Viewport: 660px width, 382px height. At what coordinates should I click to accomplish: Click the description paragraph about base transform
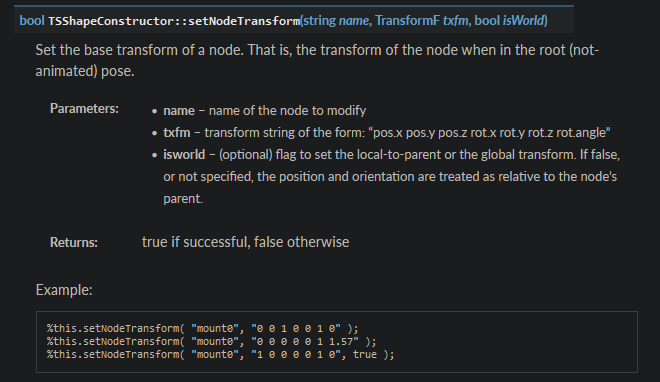317,60
